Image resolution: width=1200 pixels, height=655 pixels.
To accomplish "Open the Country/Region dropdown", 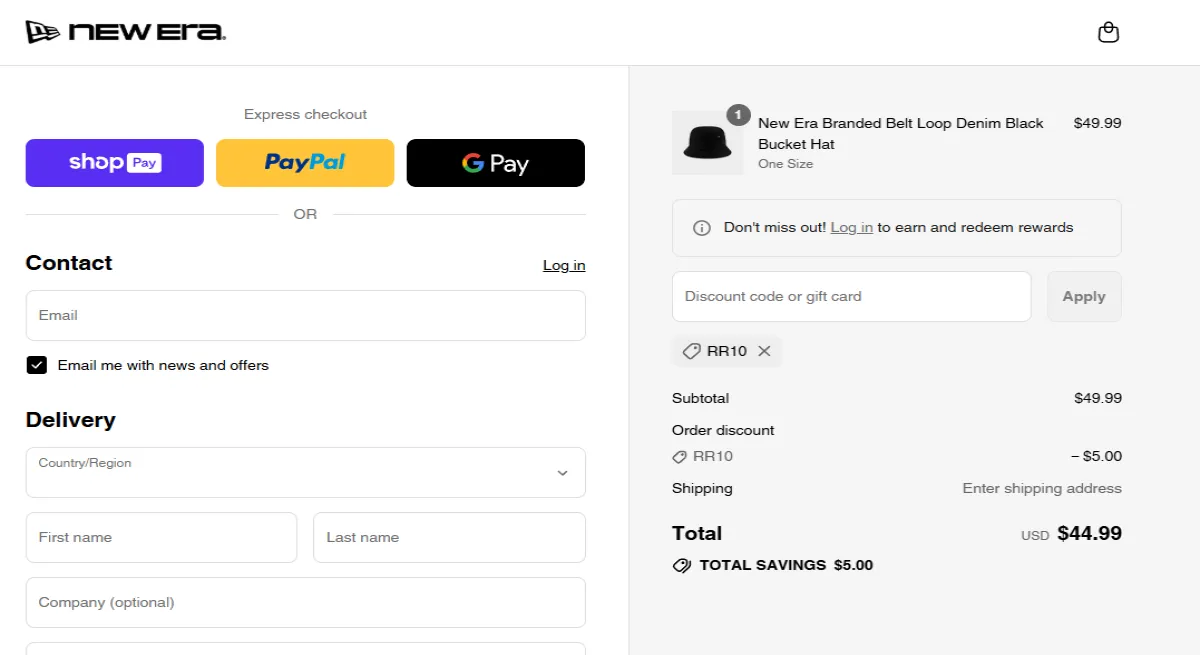I will coord(306,472).
